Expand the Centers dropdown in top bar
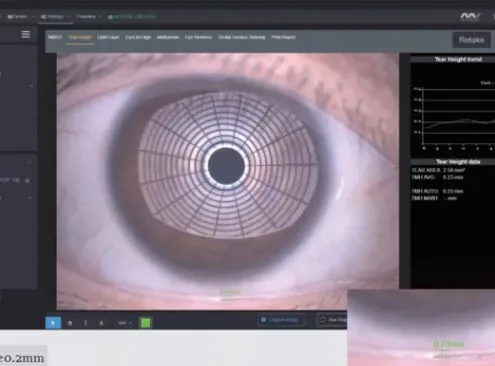Screen dimensions: 495x366 coord(20,16)
